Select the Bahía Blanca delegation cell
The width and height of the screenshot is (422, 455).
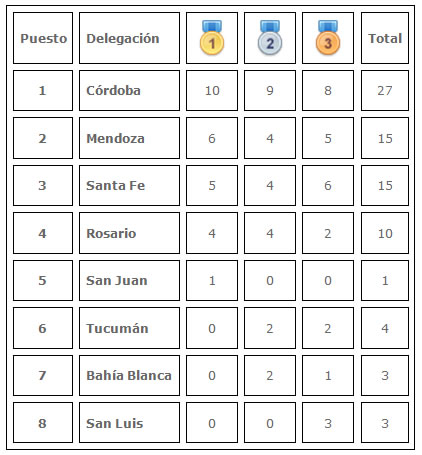point(129,375)
